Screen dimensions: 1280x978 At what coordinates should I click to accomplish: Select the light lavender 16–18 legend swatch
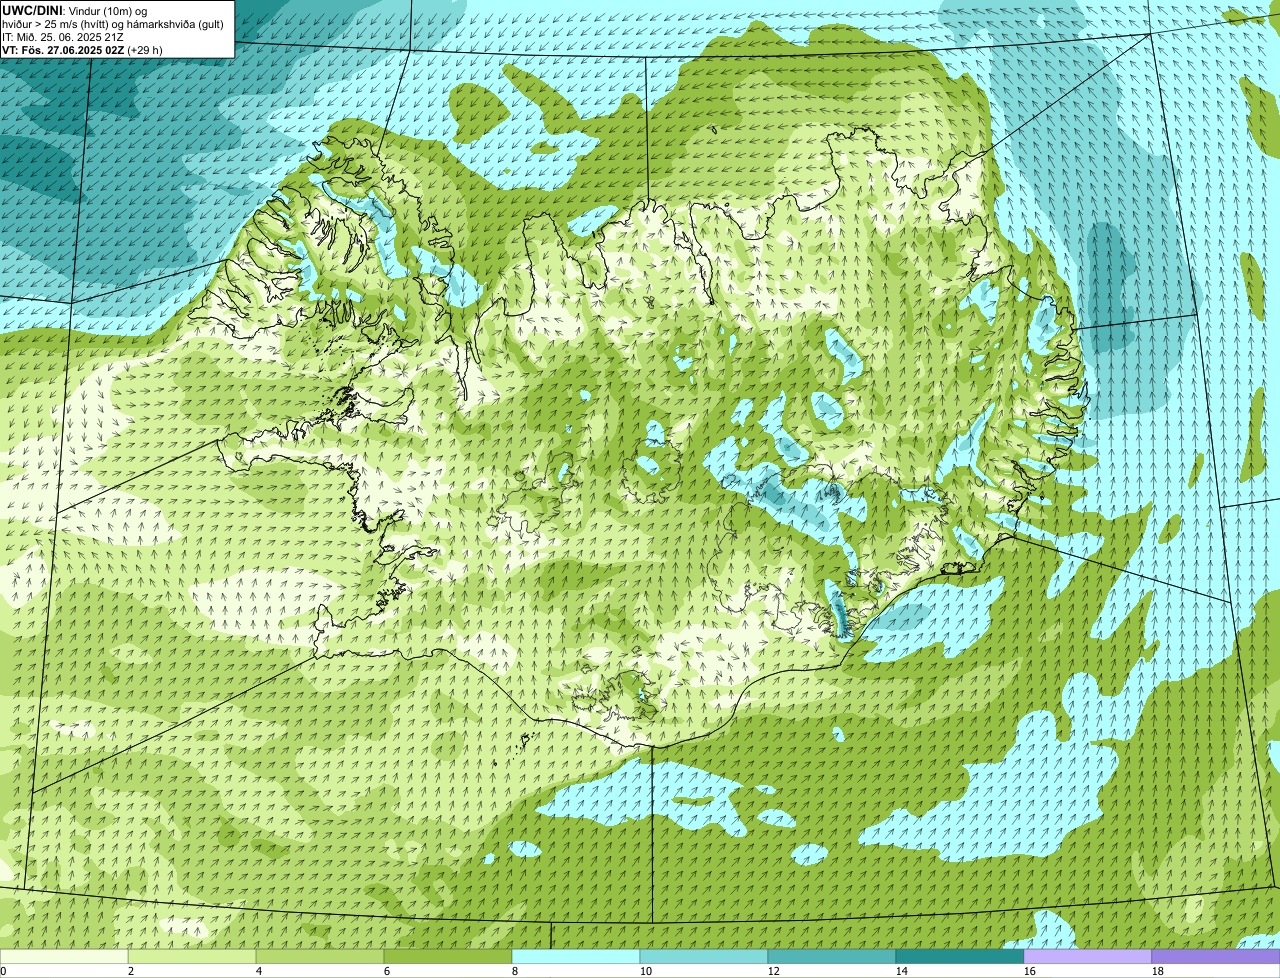coord(1088,956)
